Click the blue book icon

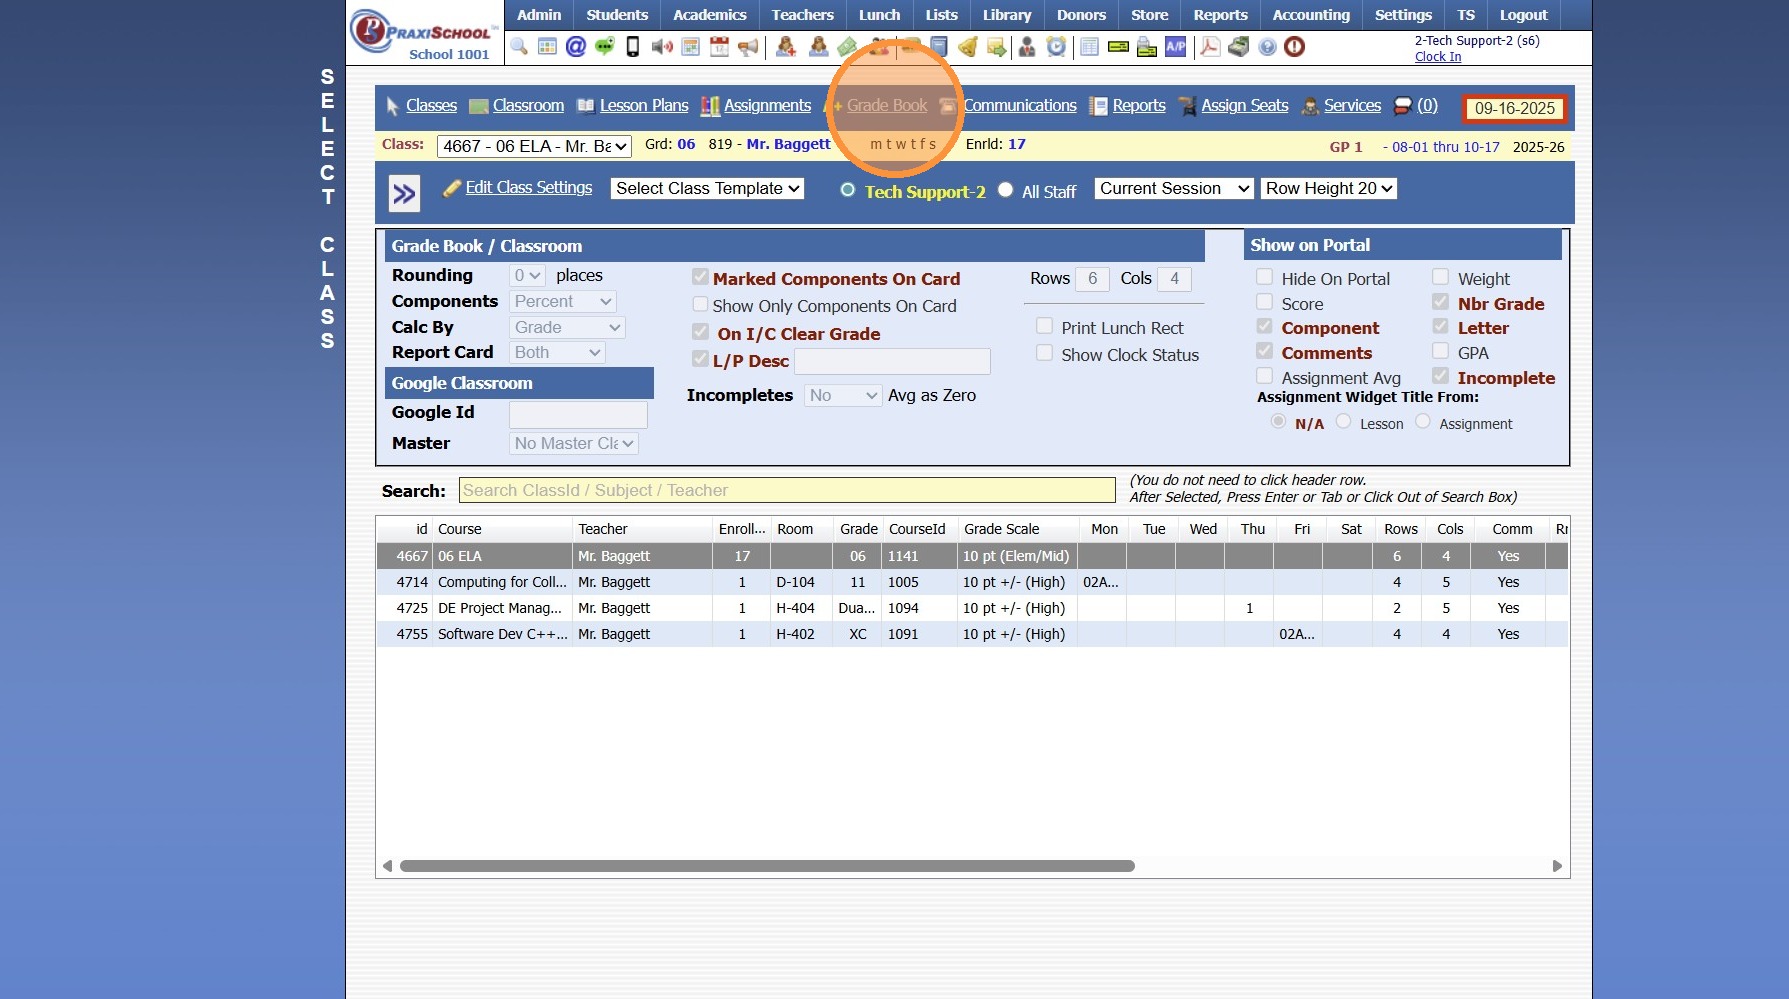[x=938, y=47]
